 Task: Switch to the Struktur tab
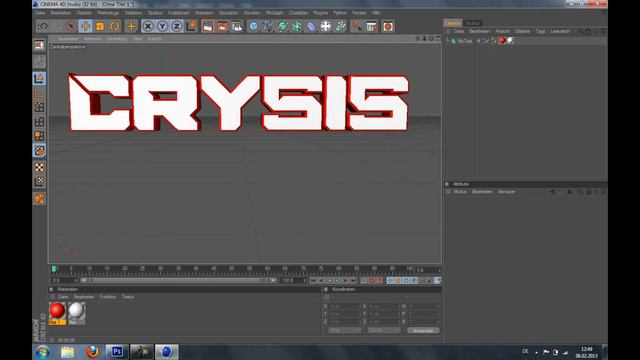click(473, 23)
